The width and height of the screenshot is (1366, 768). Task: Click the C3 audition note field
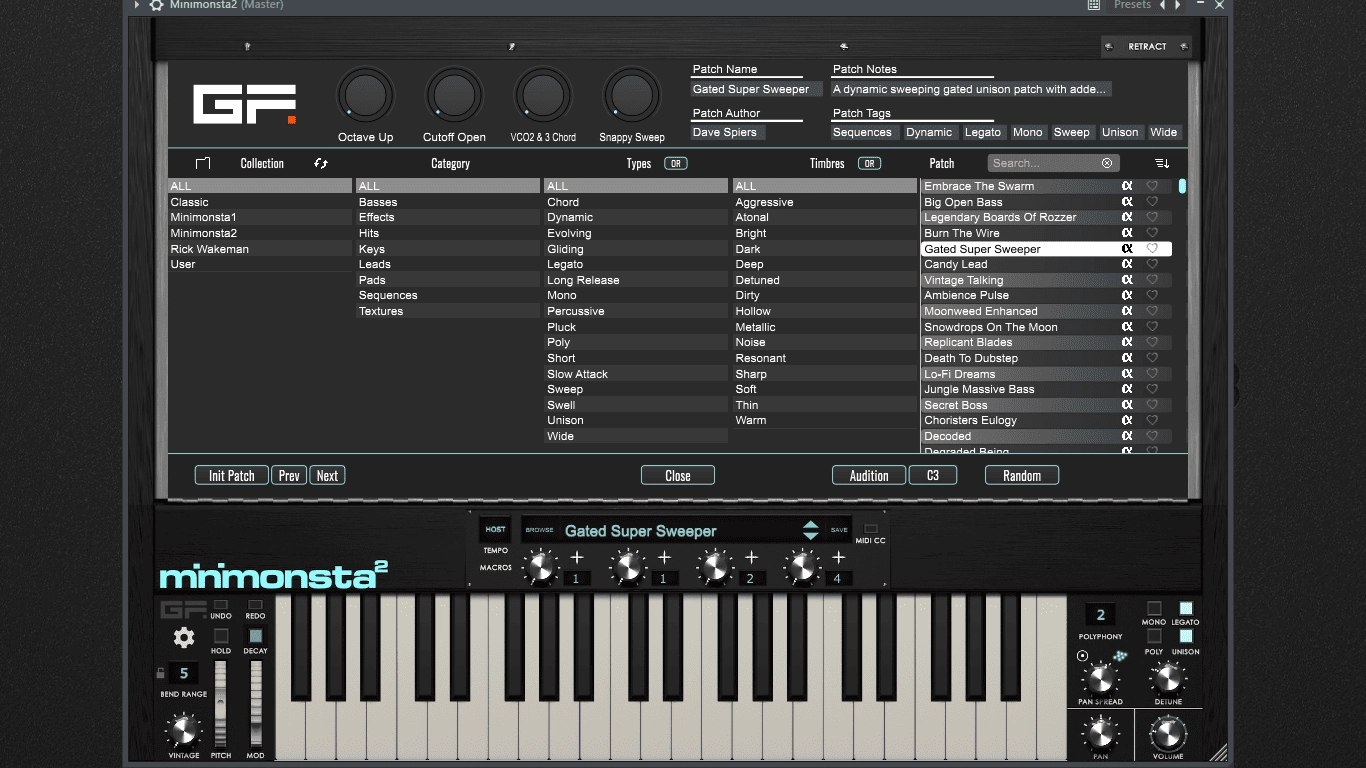(933, 475)
